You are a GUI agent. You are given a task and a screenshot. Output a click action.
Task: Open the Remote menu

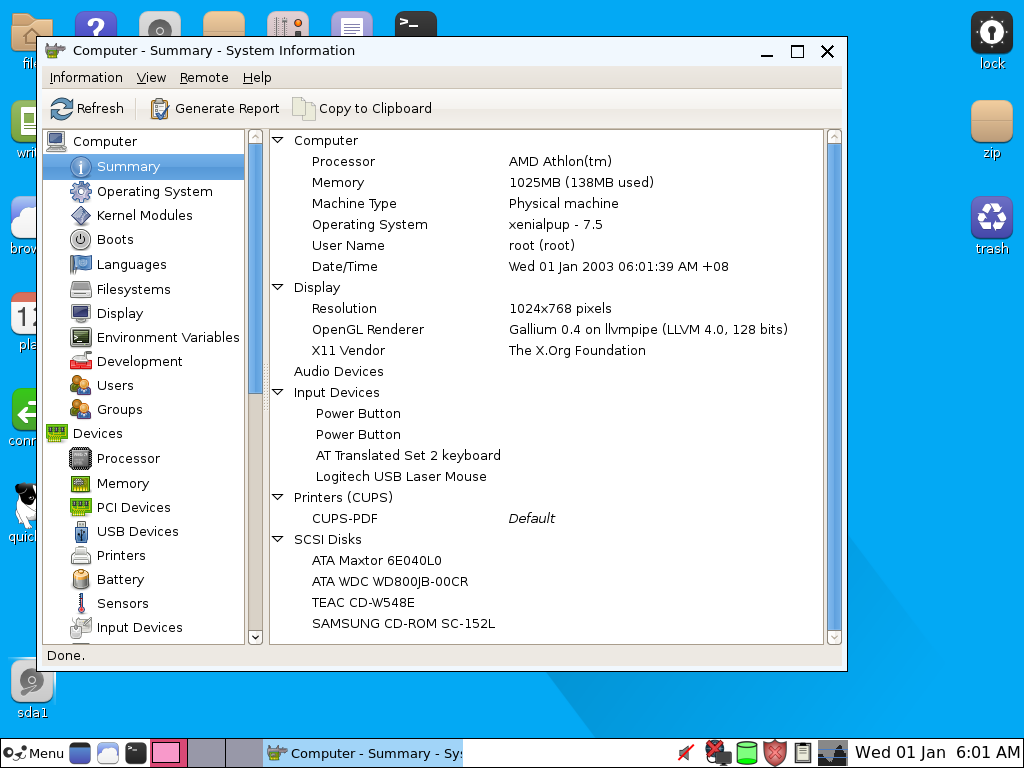point(204,78)
